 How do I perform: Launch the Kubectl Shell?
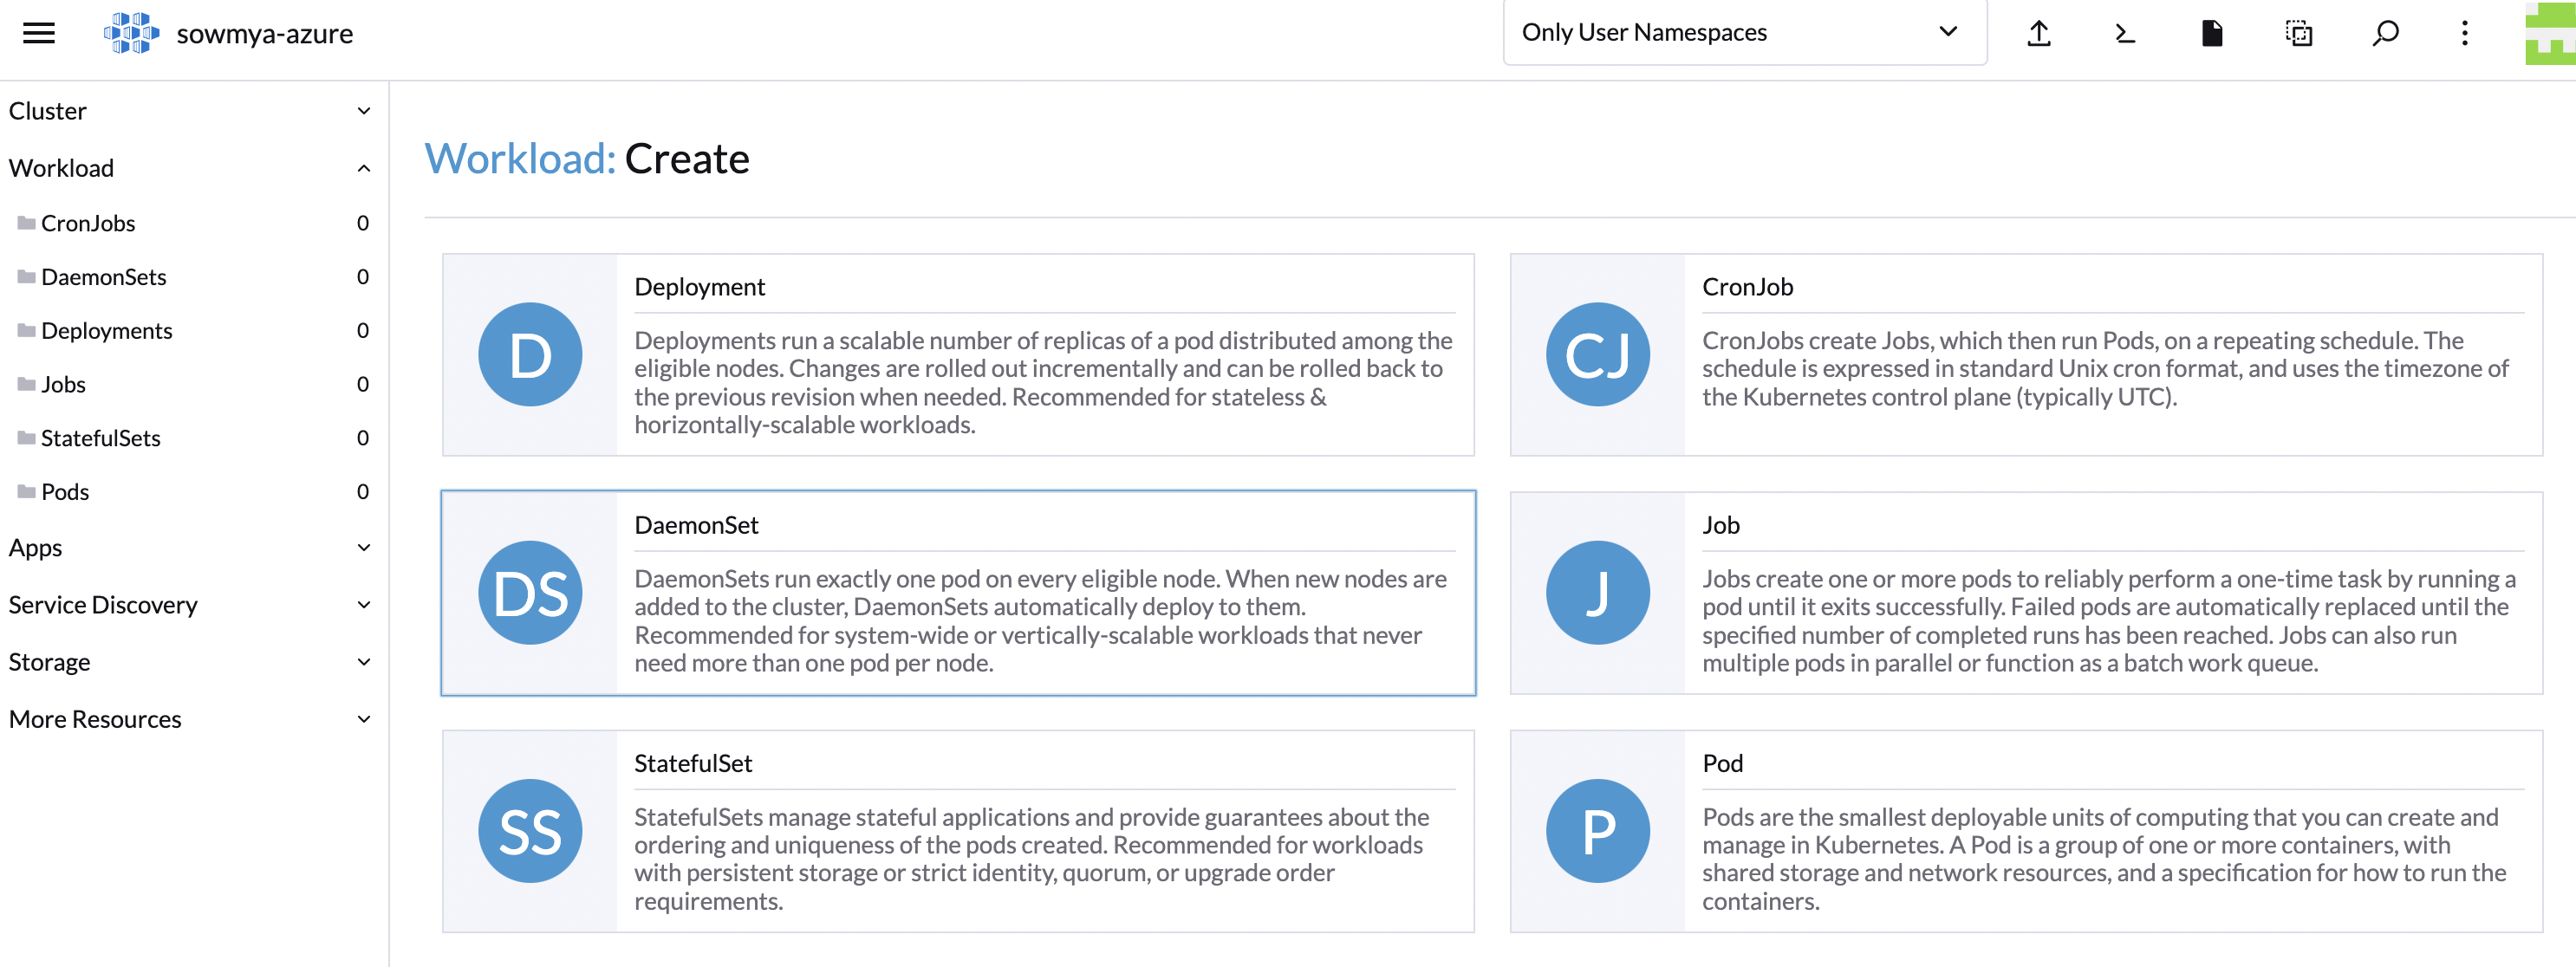[x=2124, y=32]
